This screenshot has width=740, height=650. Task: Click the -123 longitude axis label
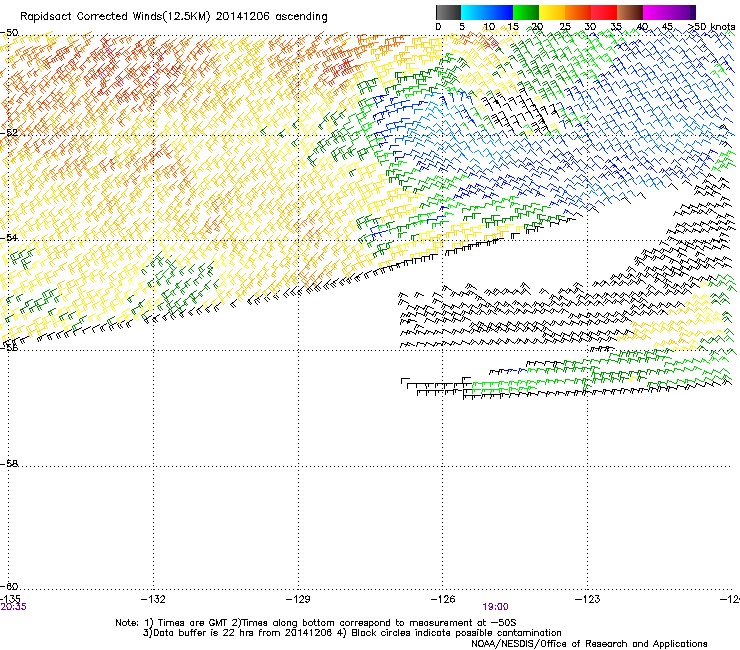pyautogui.click(x=588, y=599)
